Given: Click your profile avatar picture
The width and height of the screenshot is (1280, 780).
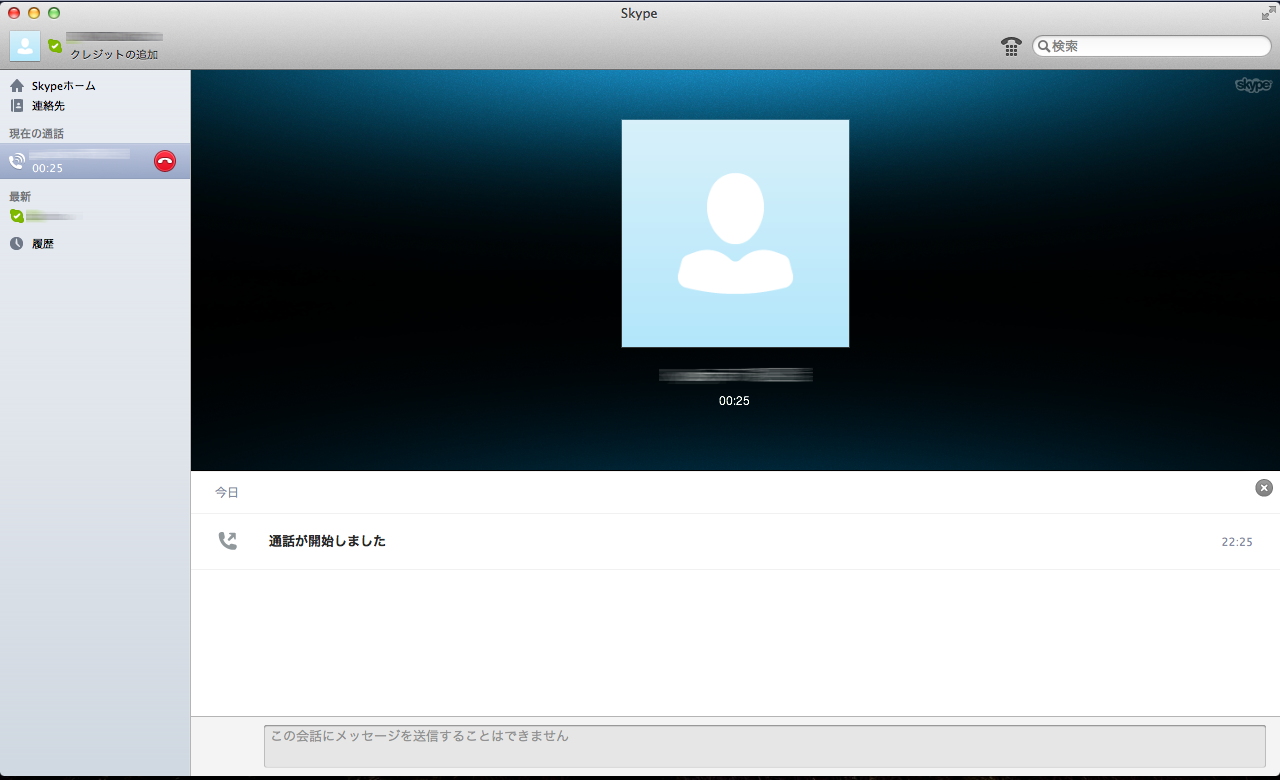Looking at the screenshot, I should (25, 45).
